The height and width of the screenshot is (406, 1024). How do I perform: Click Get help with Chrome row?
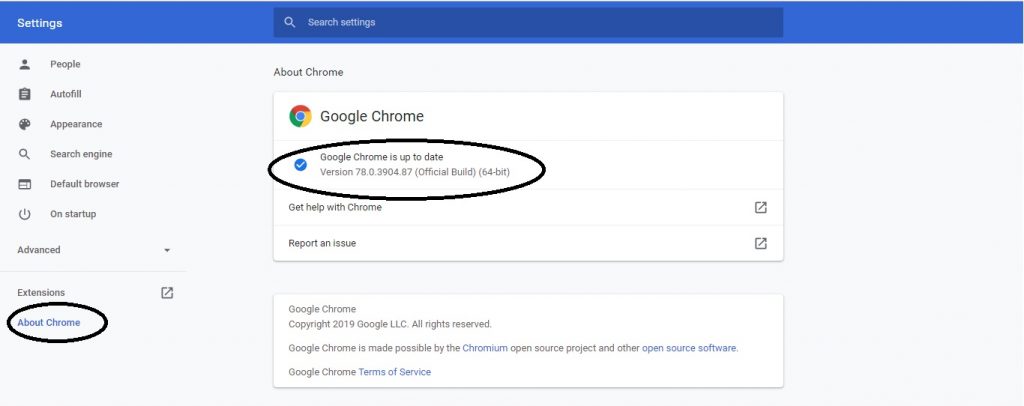pyautogui.click(x=528, y=207)
